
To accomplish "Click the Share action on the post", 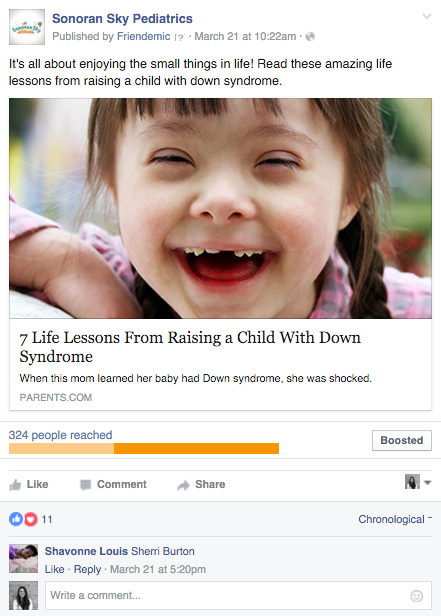I will 201,484.
